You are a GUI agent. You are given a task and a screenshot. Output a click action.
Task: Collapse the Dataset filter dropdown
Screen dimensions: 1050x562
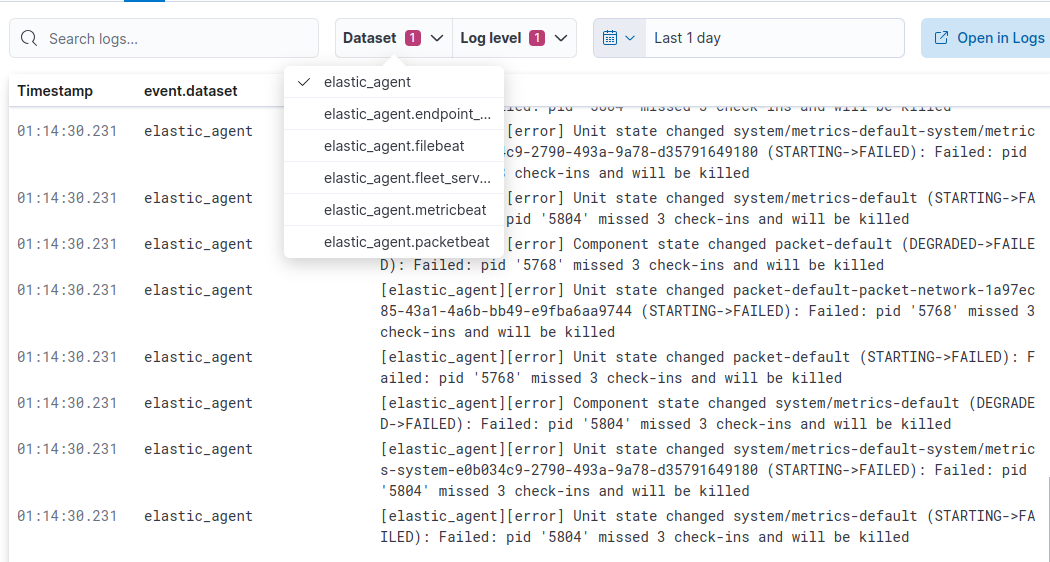[x=436, y=38]
